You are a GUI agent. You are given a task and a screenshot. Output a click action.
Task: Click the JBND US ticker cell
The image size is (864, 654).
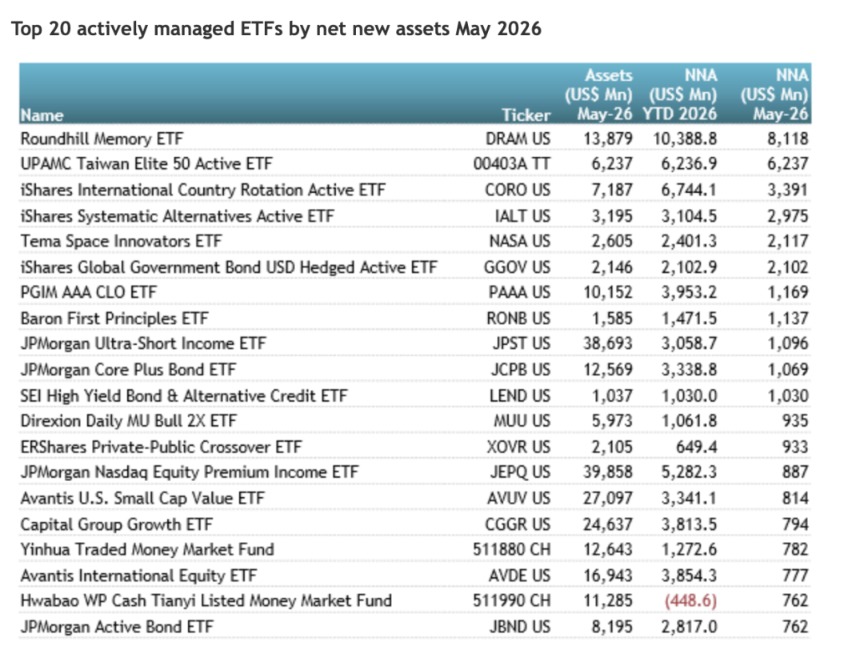coord(520,626)
